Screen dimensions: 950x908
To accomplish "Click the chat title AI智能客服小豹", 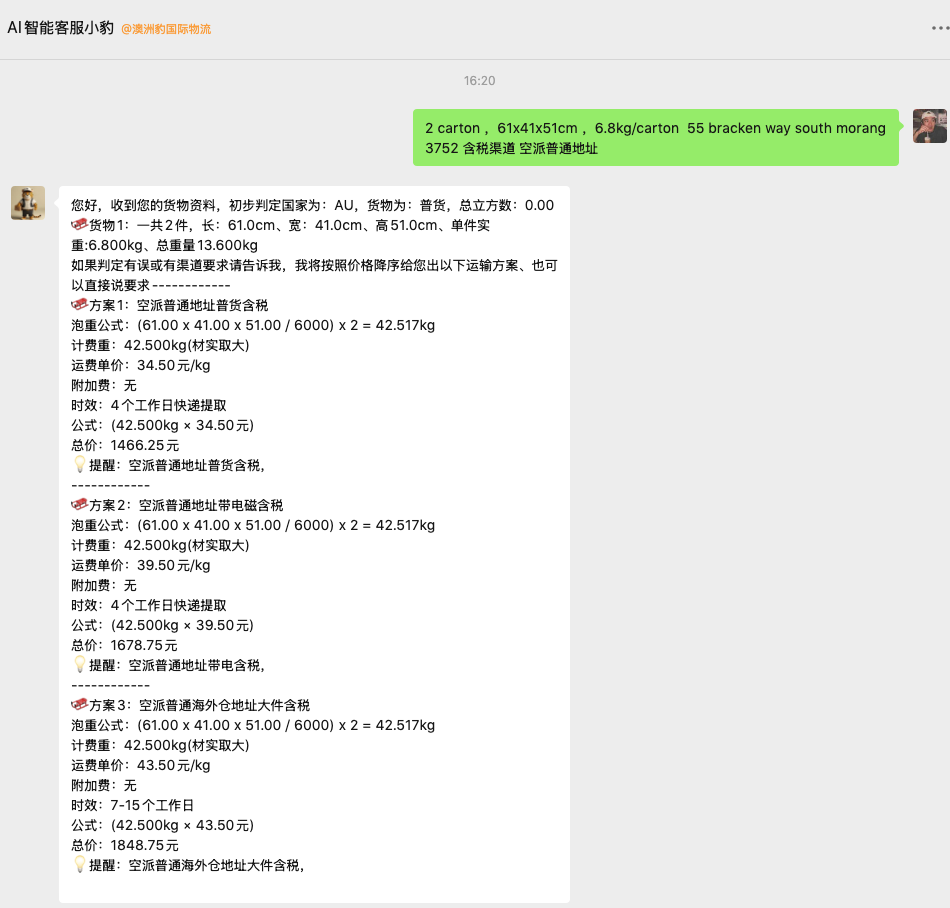I will (60, 28).
